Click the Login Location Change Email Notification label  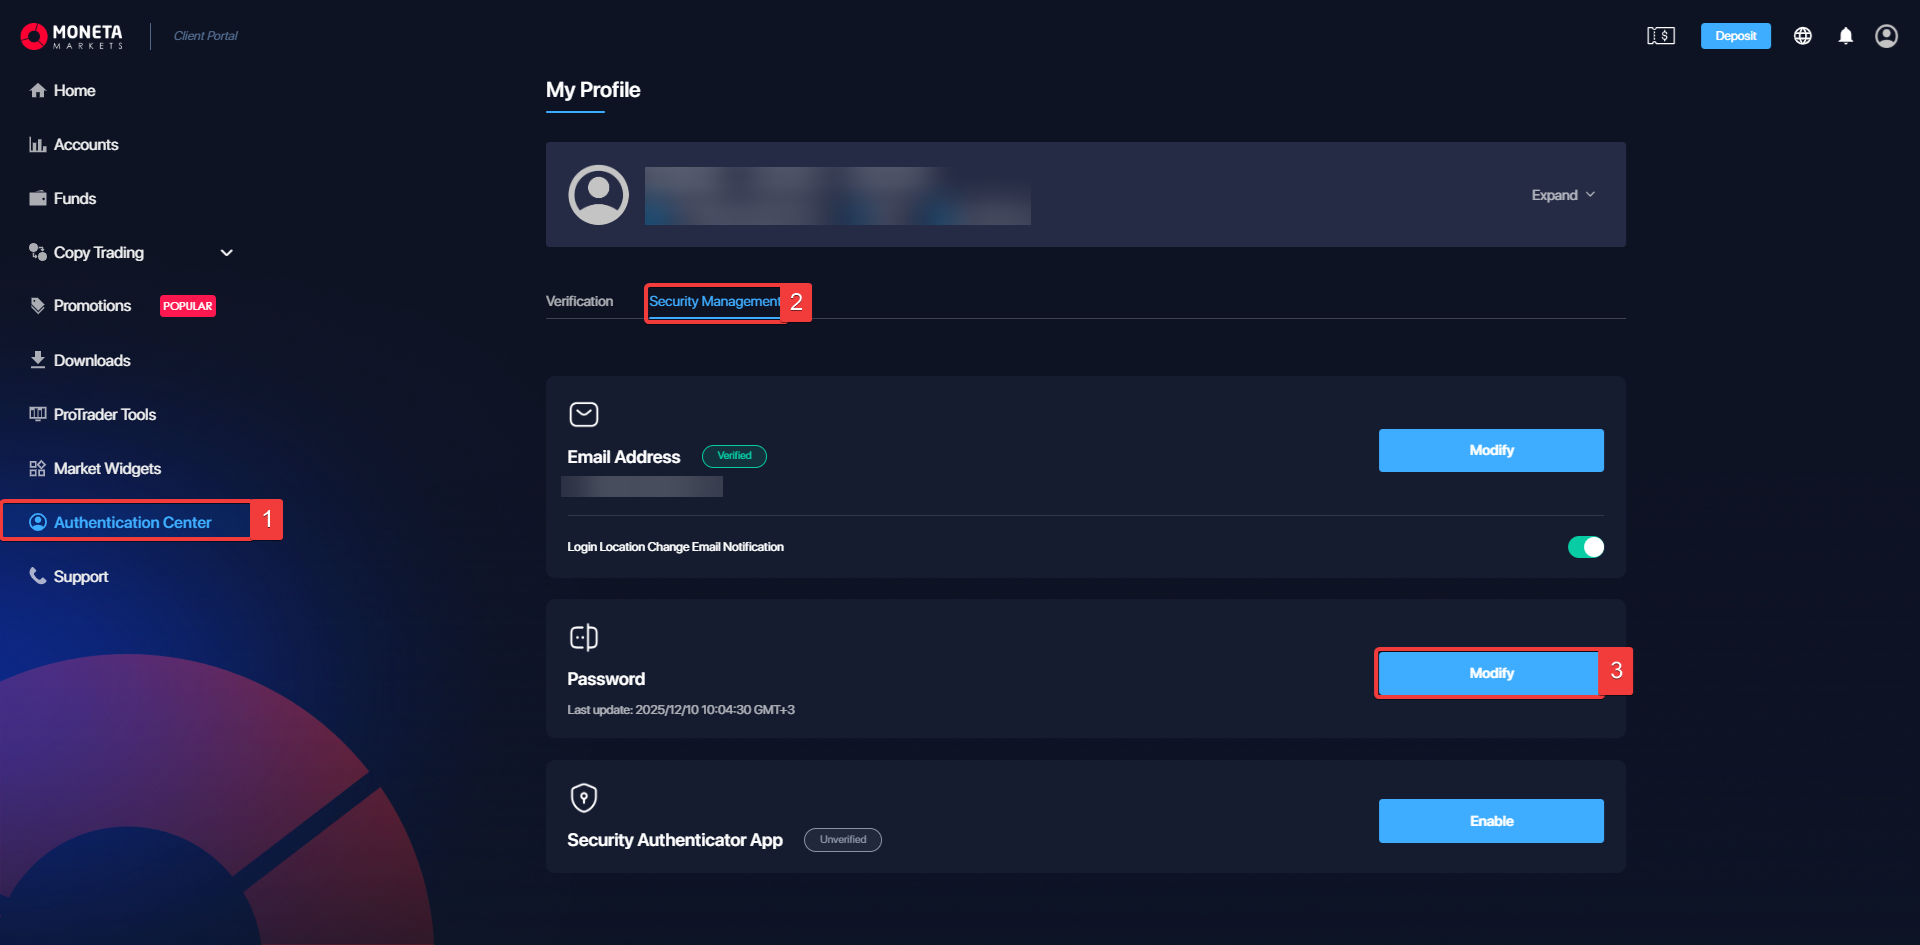point(676,547)
